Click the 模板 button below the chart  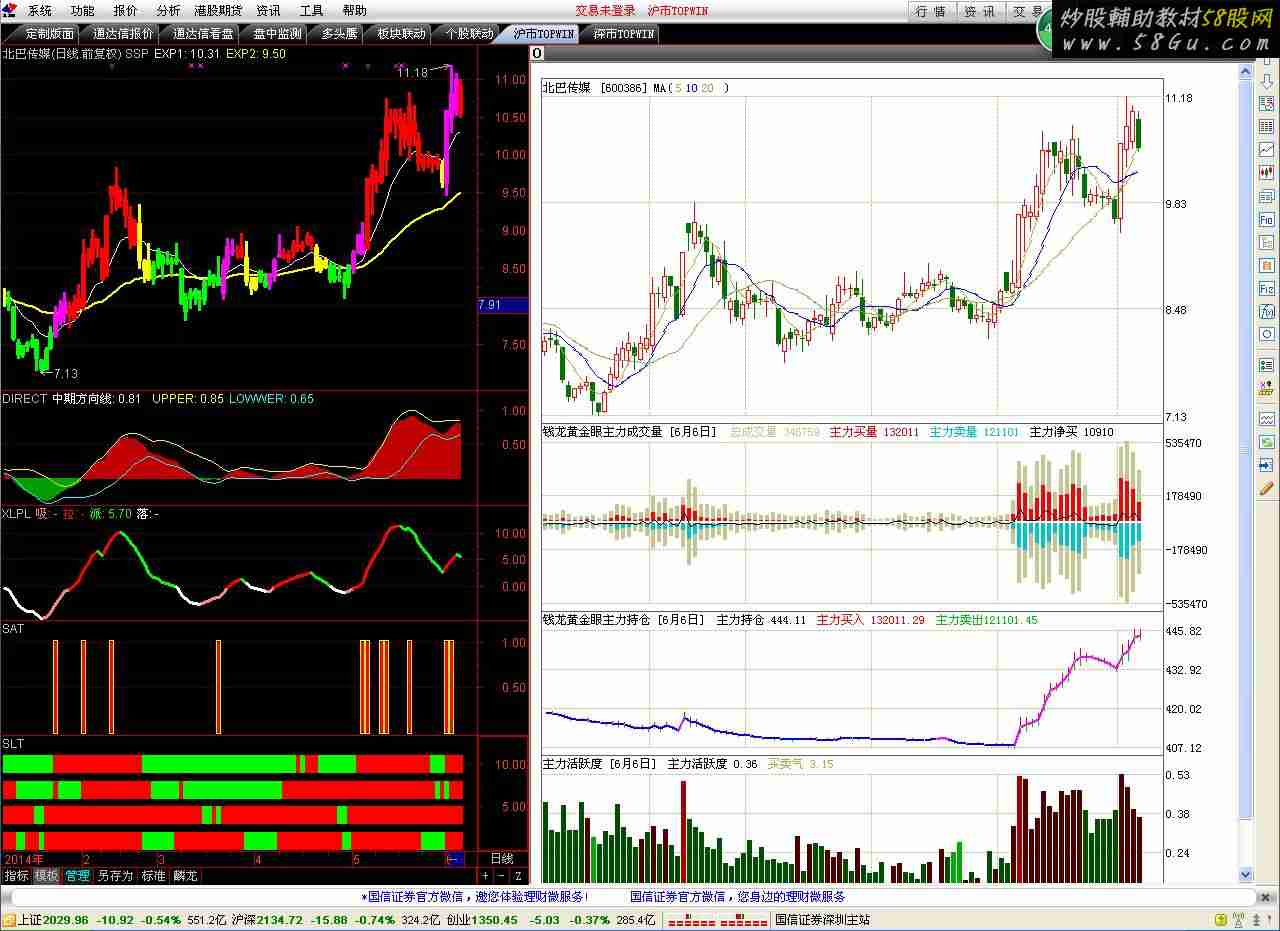(46, 876)
